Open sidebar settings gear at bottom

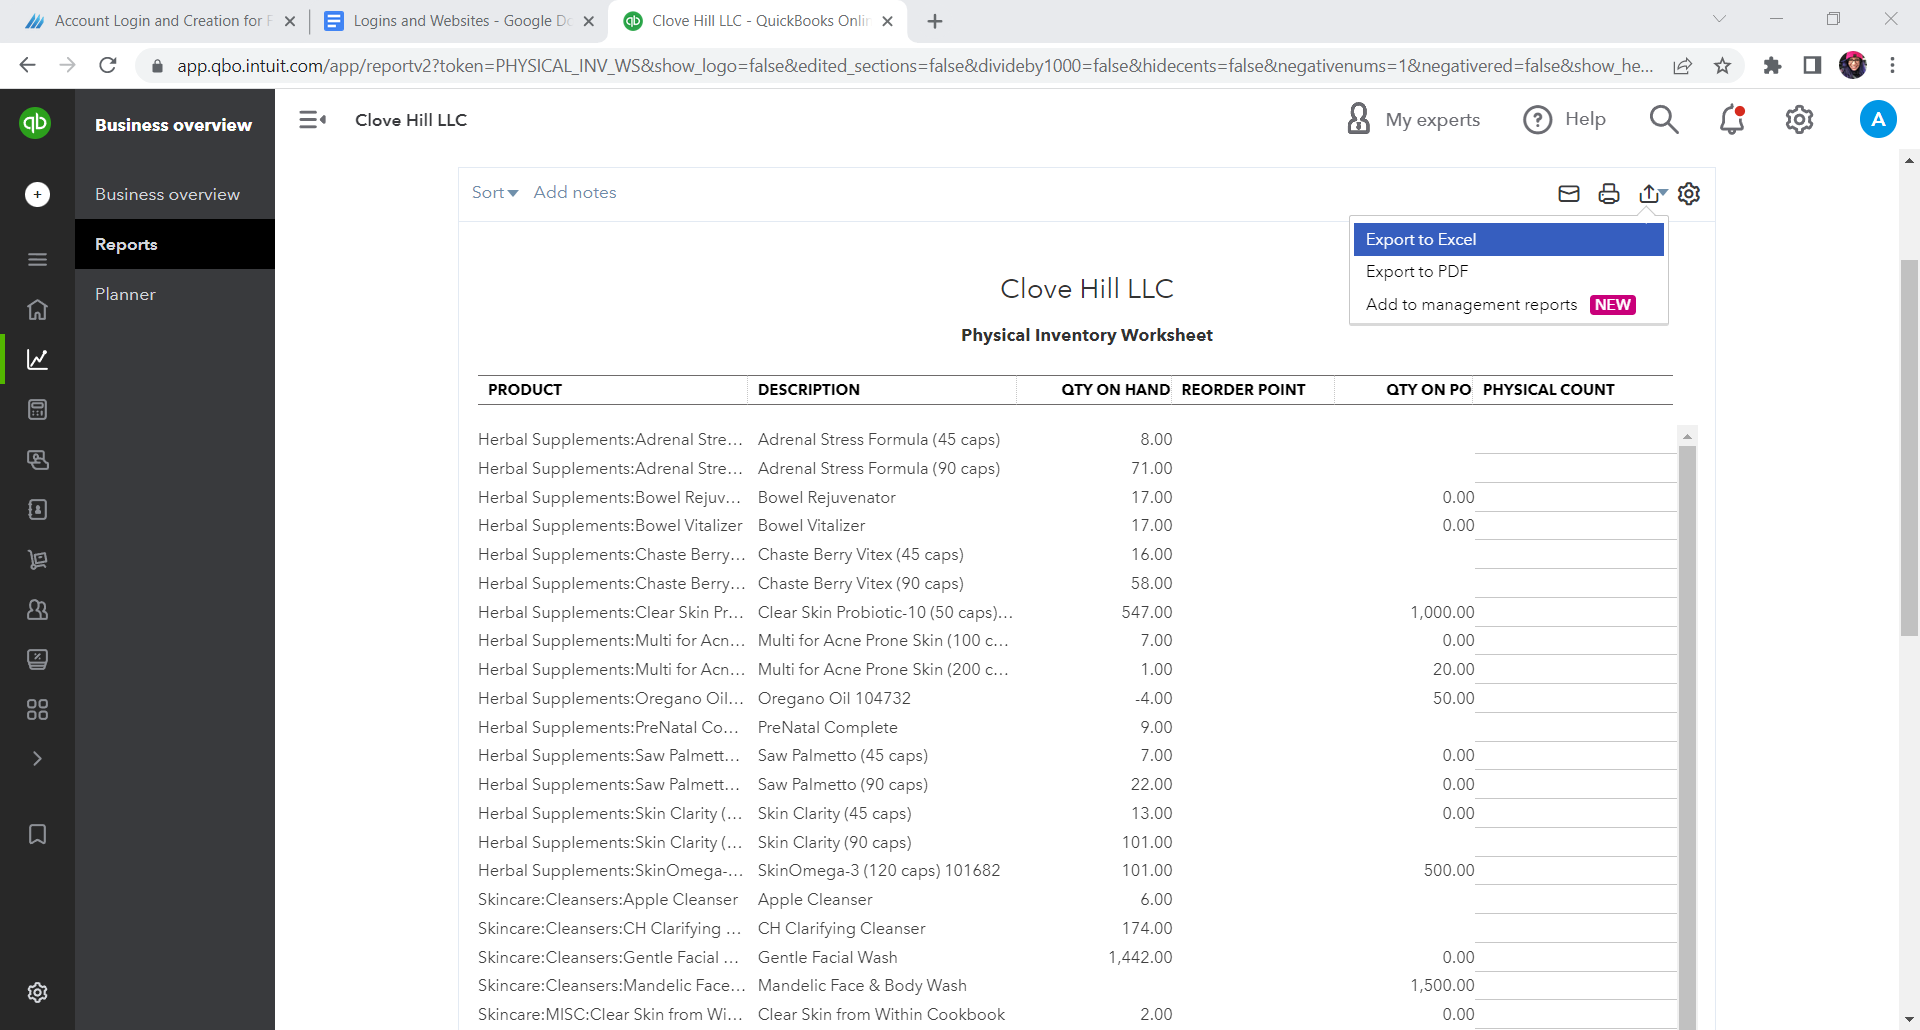point(37,992)
